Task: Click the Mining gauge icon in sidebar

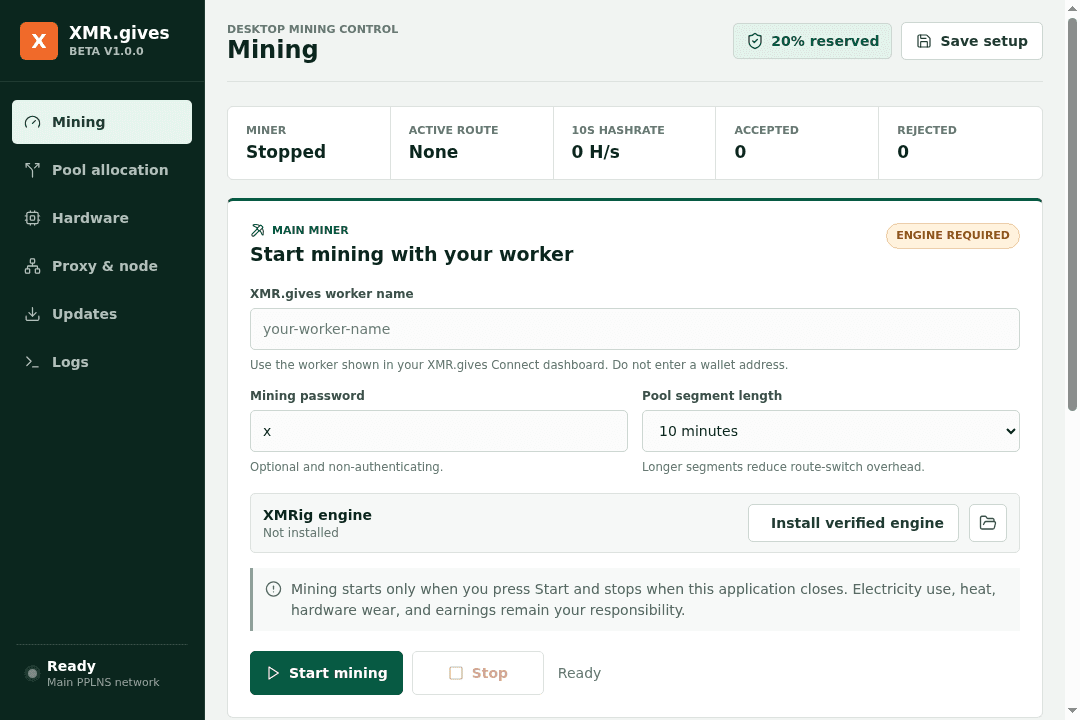Action: (x=32, y=122)
